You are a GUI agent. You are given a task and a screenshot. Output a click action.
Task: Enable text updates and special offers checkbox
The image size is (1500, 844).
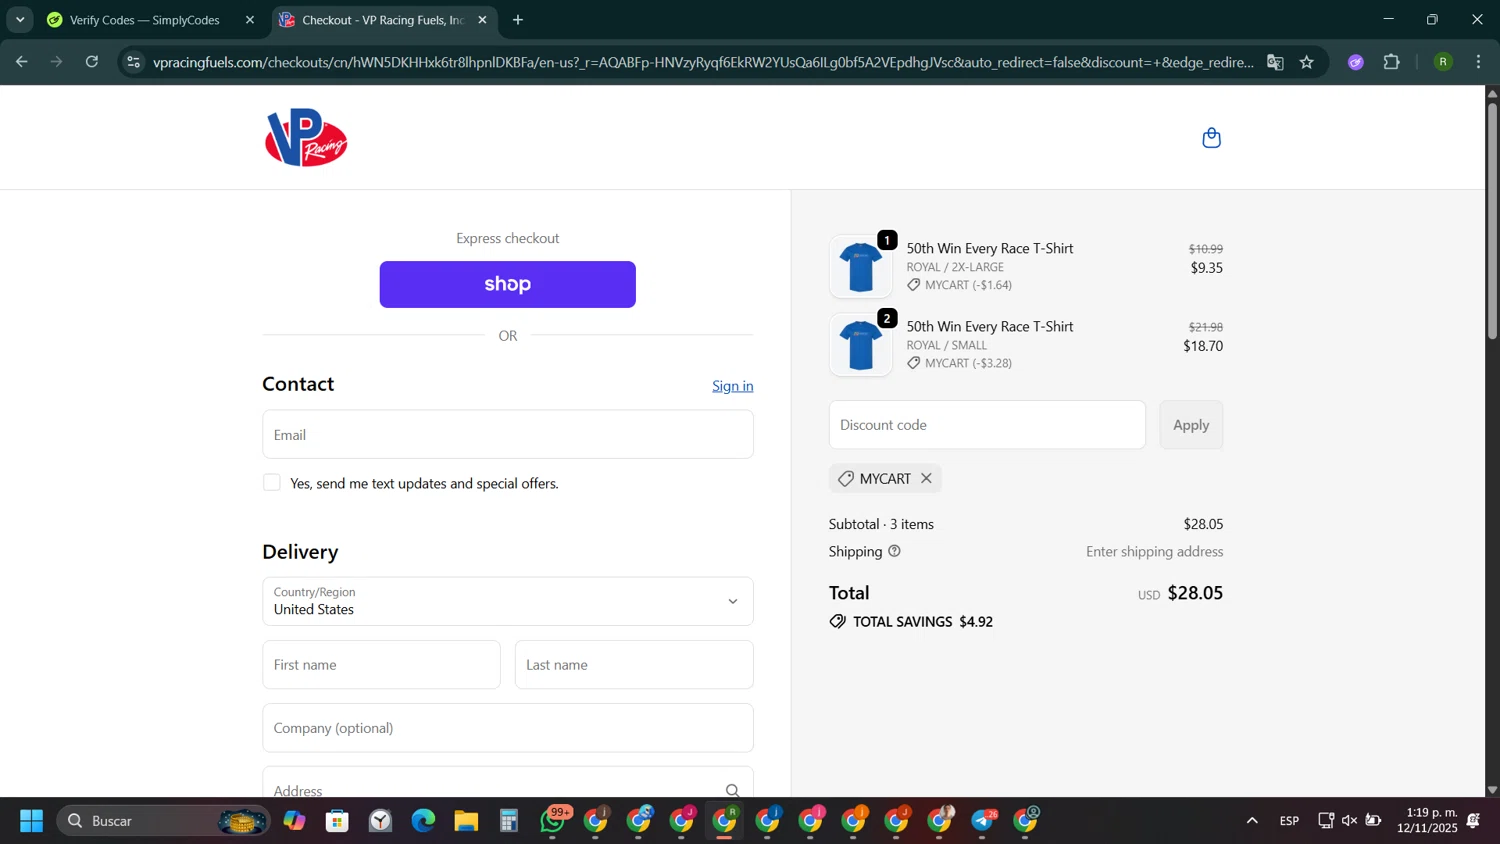click(272, 483)
